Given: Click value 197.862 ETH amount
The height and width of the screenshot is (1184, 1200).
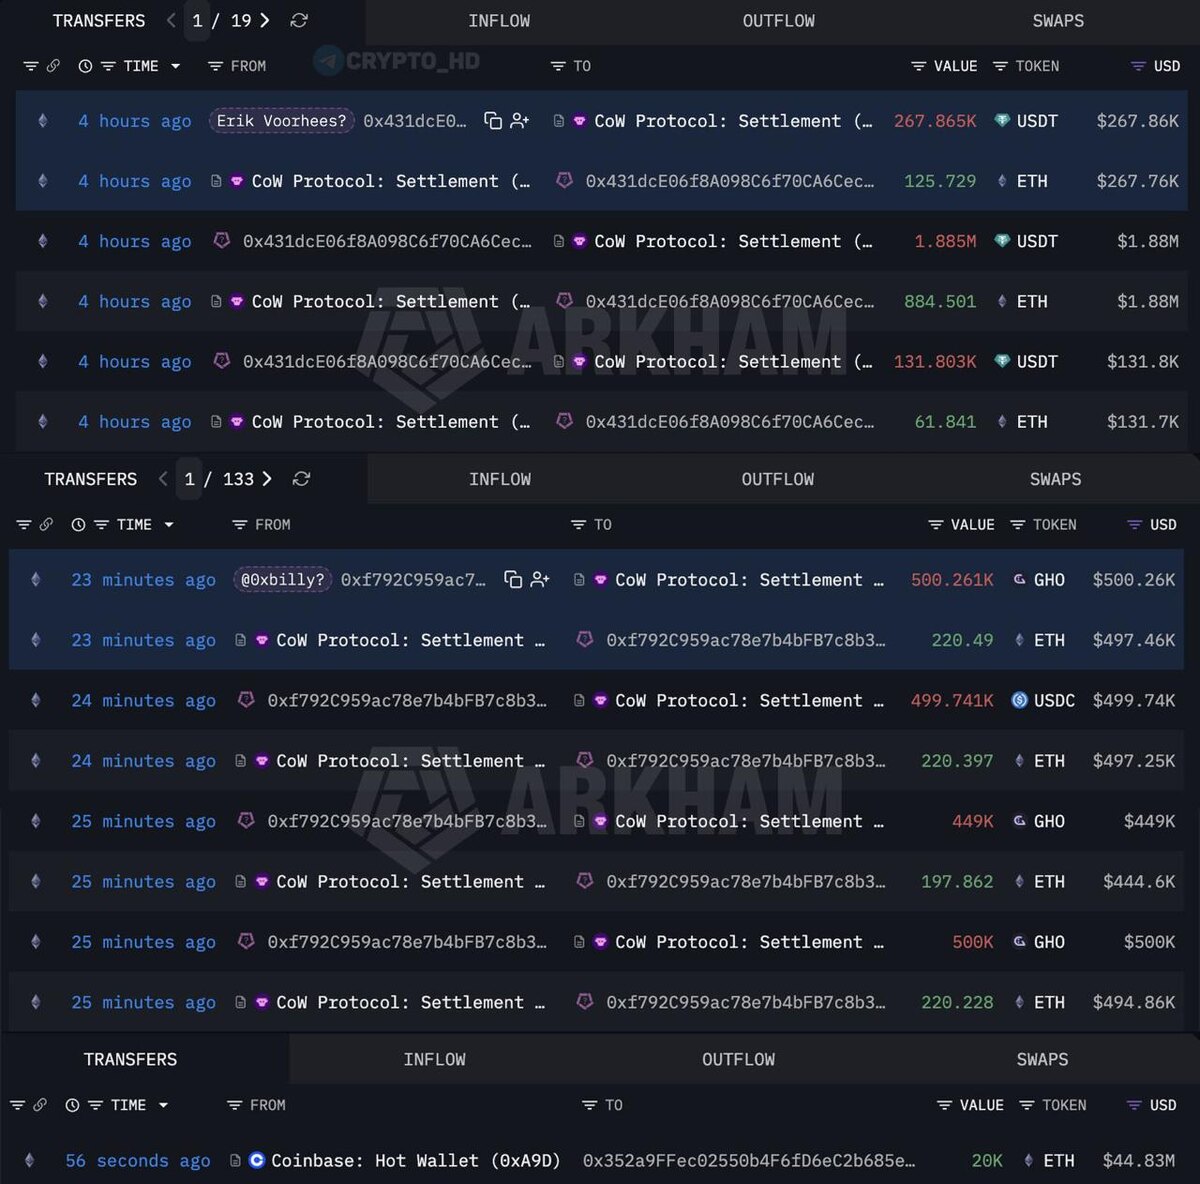Looking at the screenshot, I should point(957,882).
